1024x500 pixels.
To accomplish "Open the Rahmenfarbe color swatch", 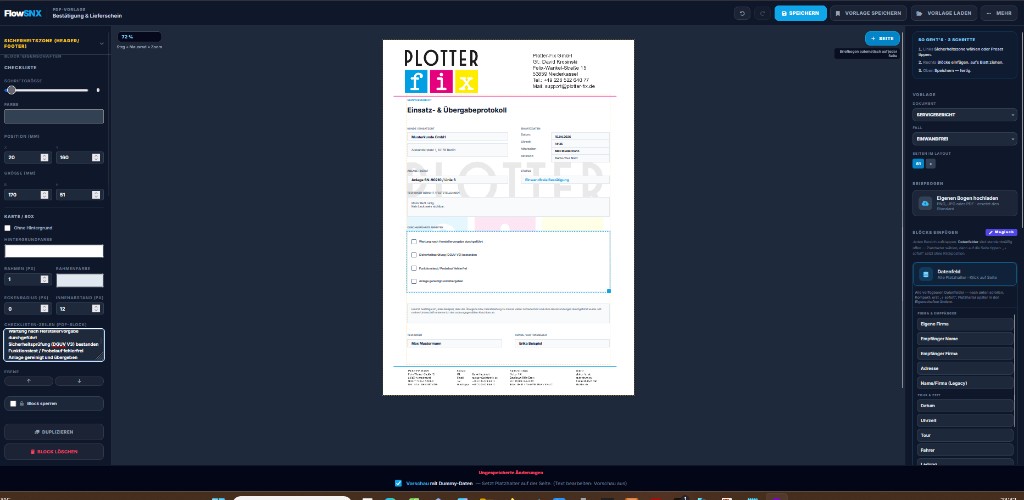I will coord(80,280).
